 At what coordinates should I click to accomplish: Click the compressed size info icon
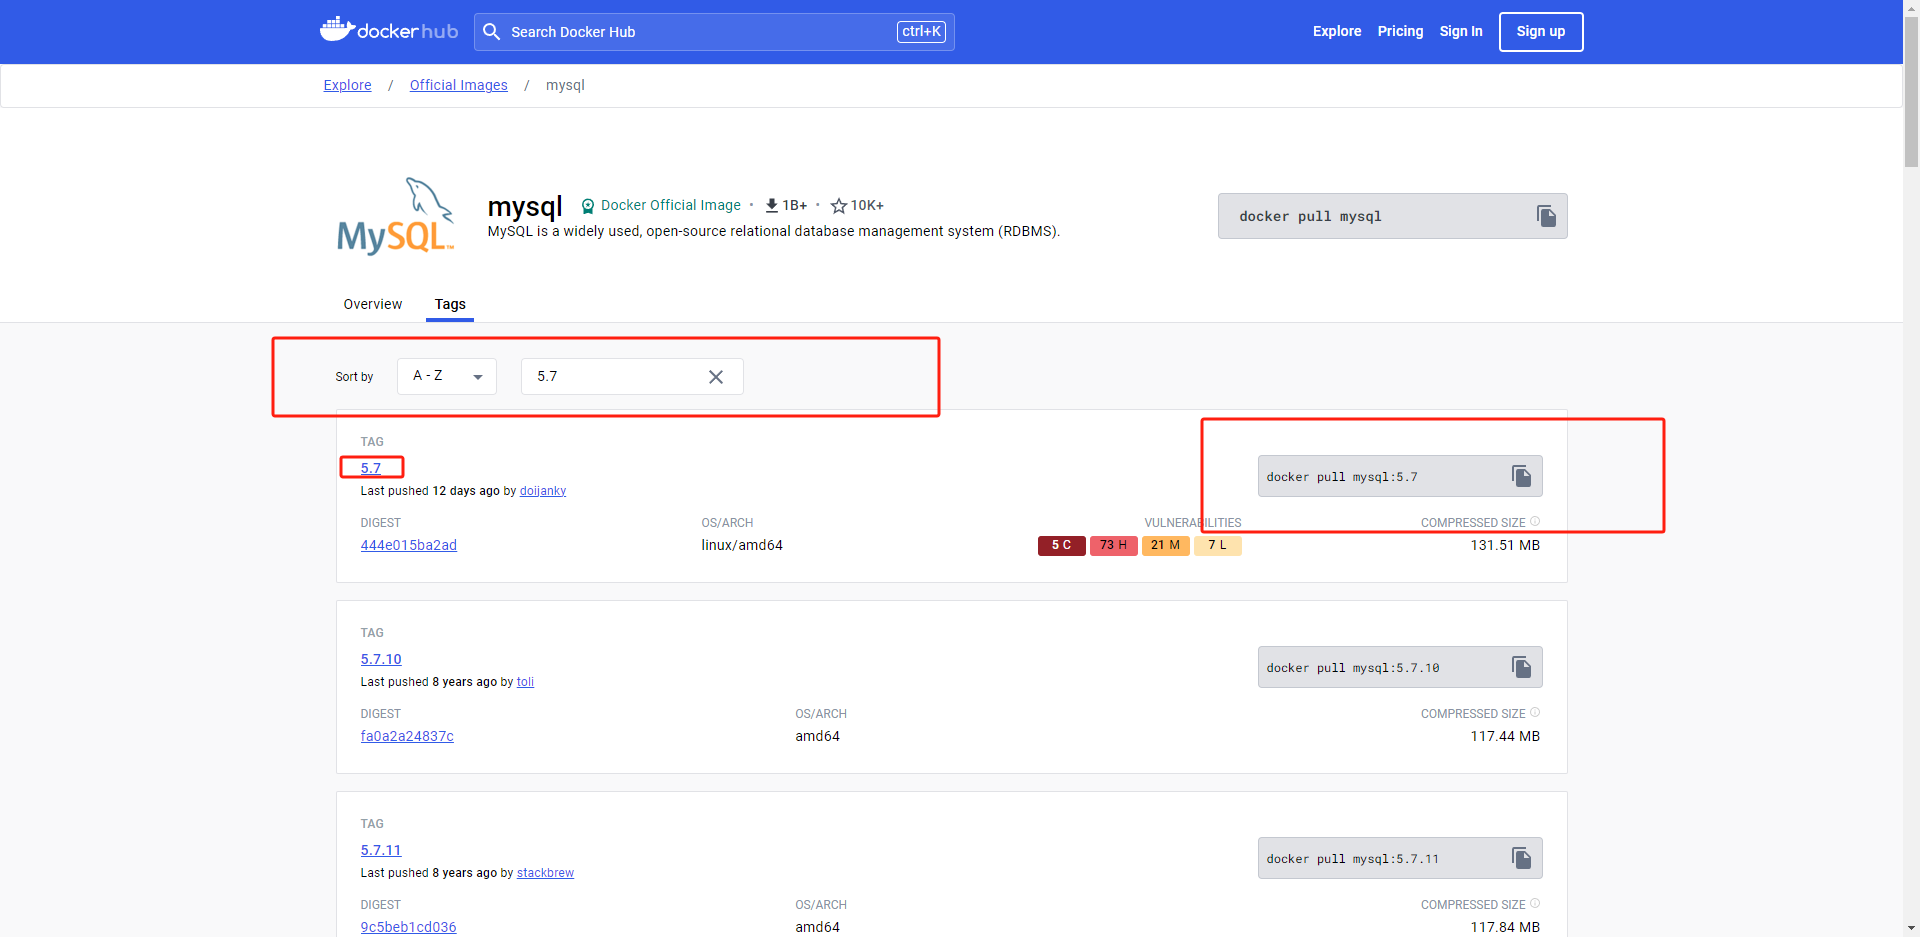pyautogui.click(x=1535, y=521)
